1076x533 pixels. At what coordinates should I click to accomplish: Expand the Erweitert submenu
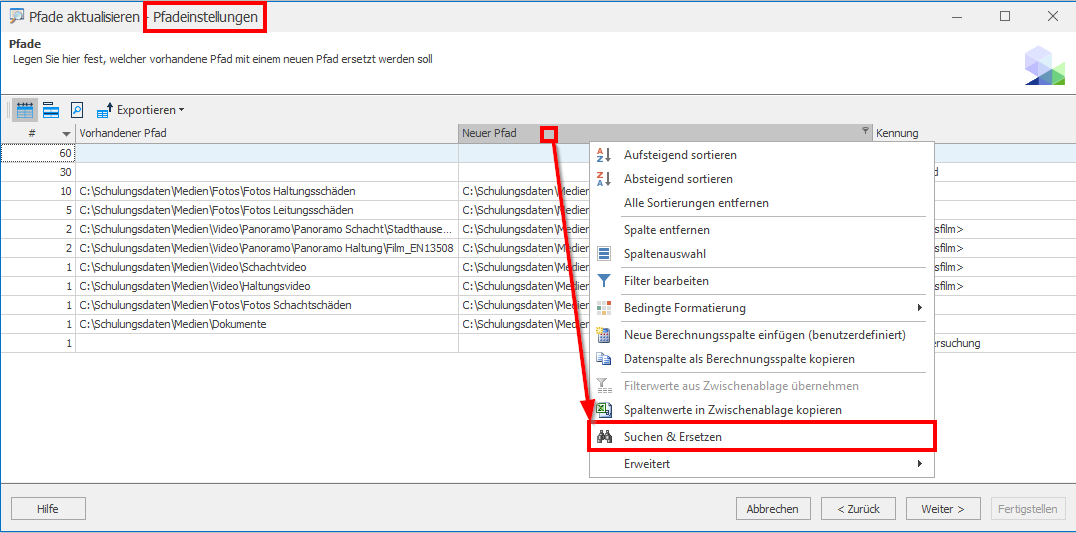(646, 464)
